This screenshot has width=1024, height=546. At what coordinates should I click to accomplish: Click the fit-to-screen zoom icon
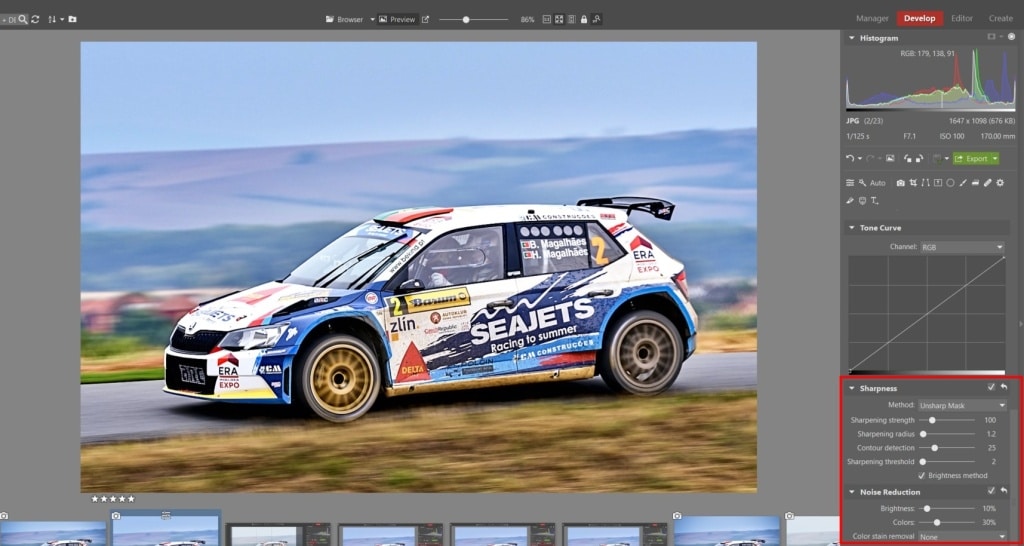tap(559, 20)
